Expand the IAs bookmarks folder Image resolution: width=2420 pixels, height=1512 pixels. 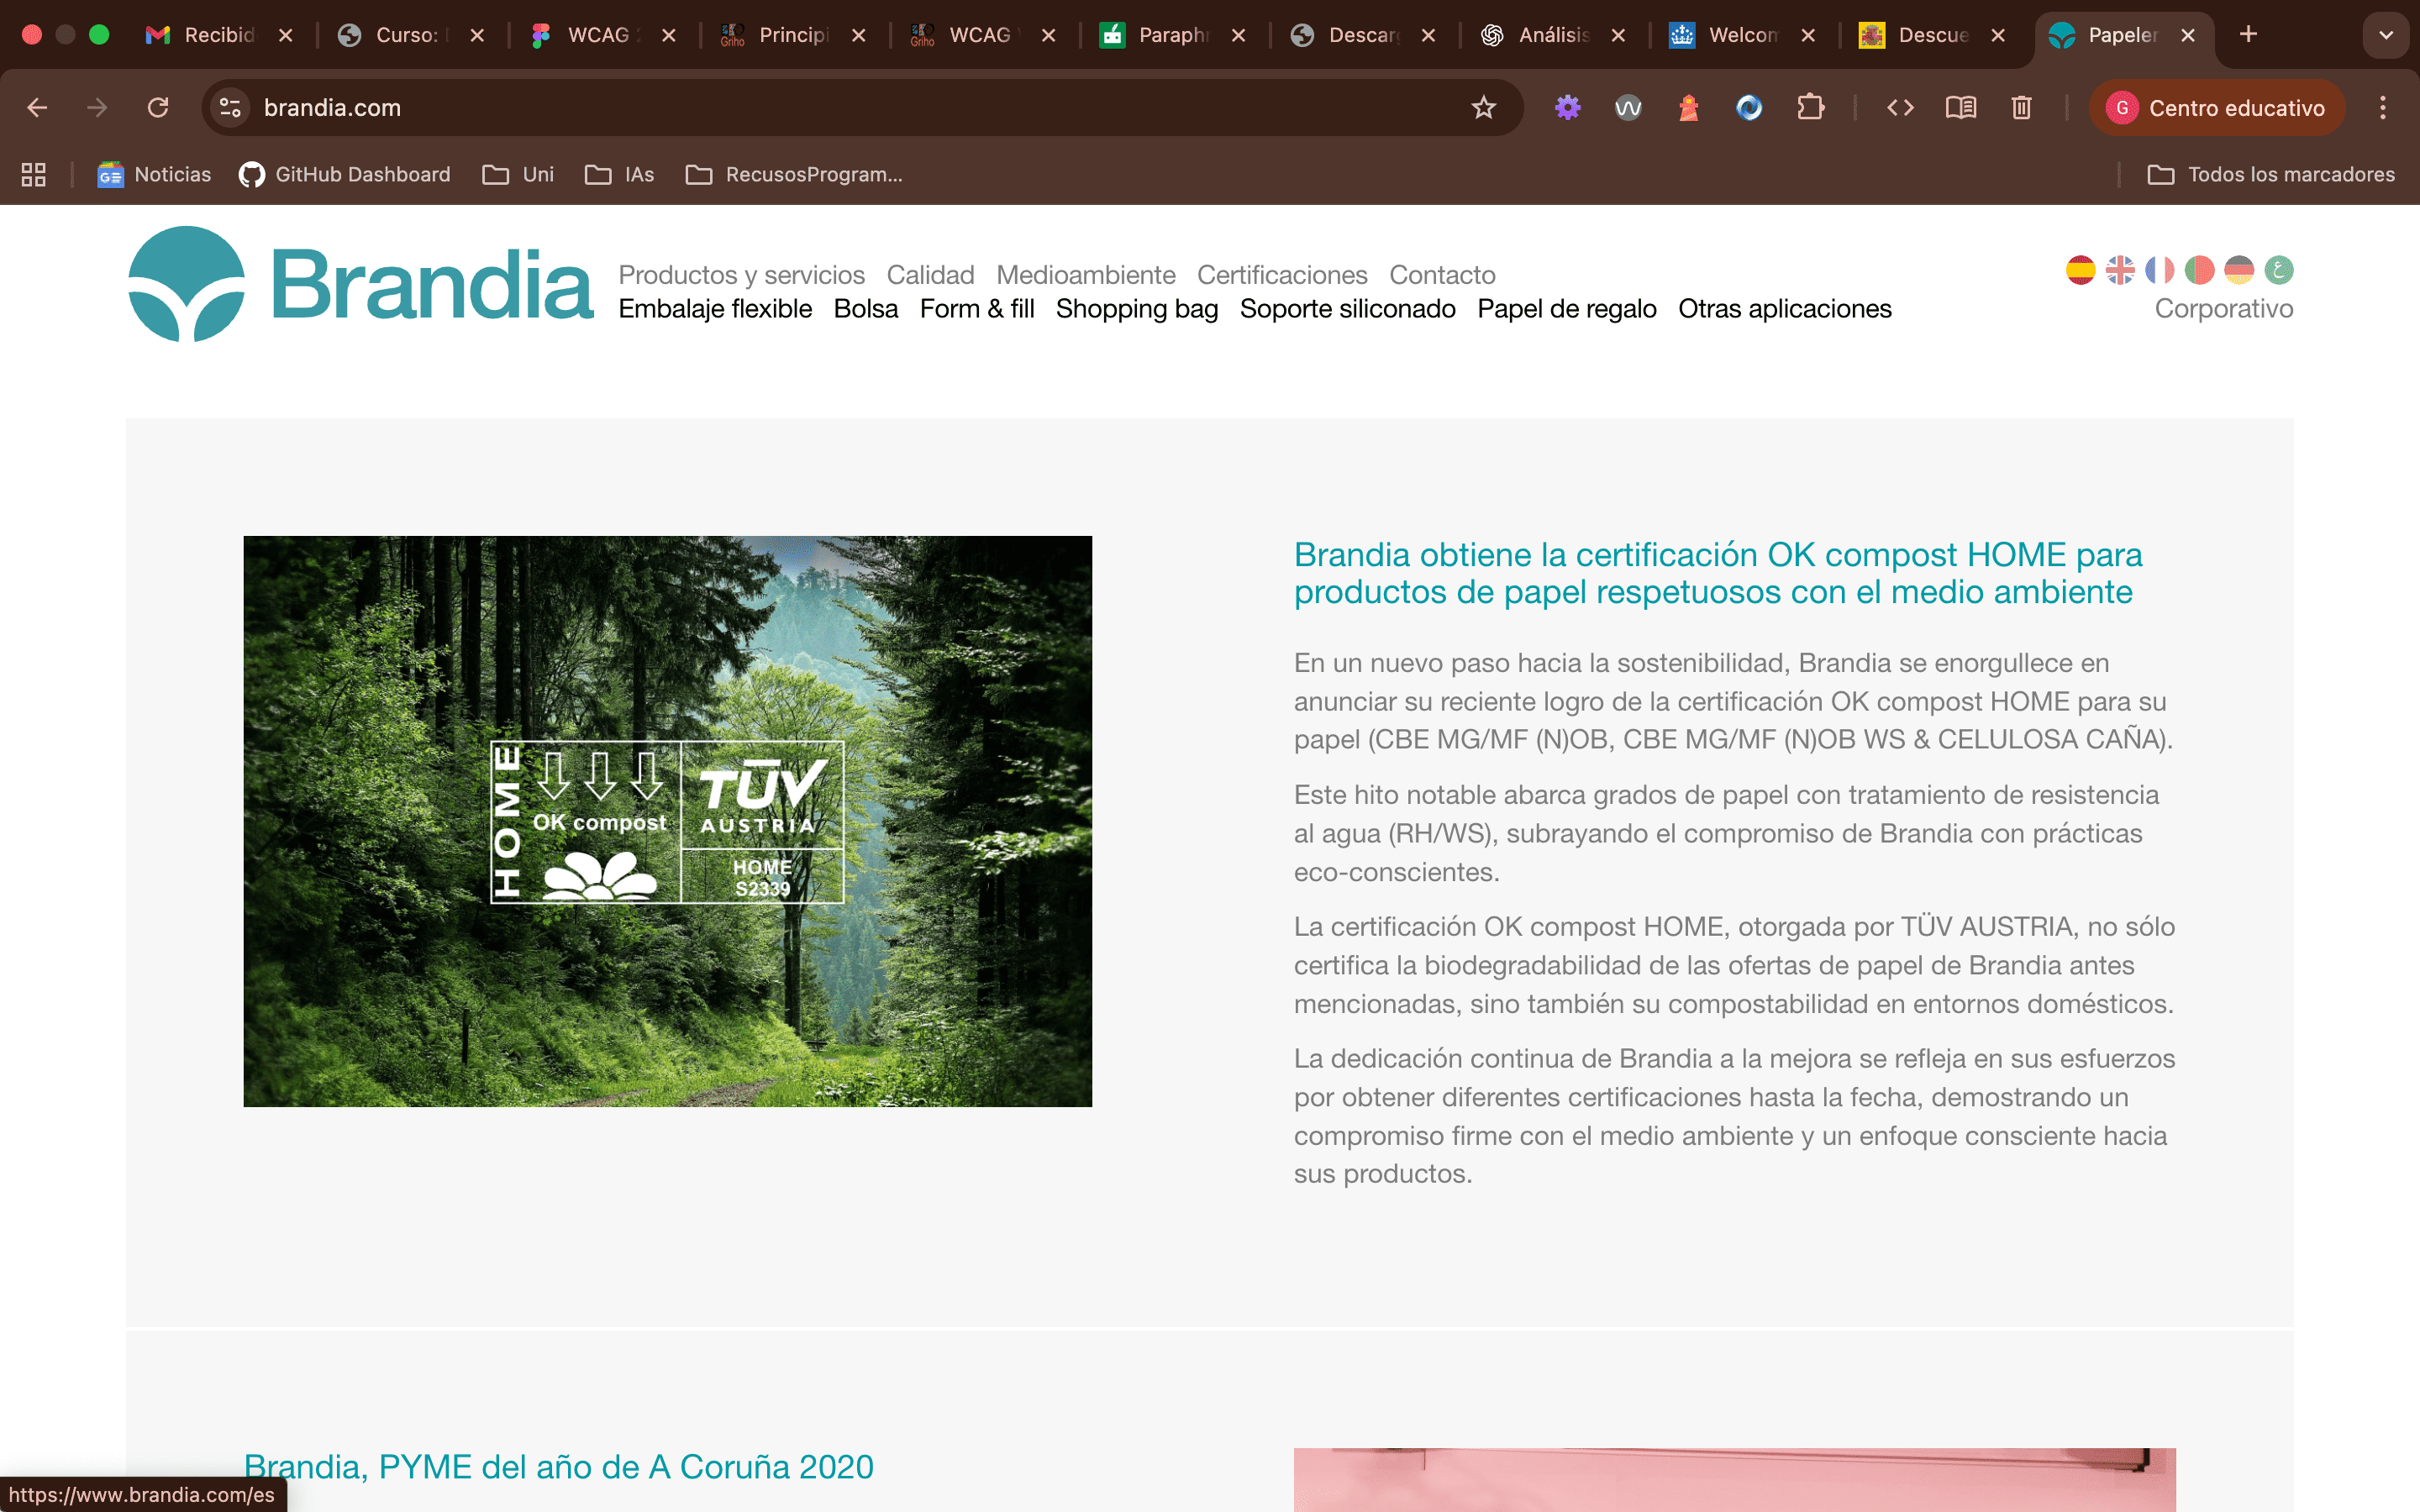[x=619, y=175]
